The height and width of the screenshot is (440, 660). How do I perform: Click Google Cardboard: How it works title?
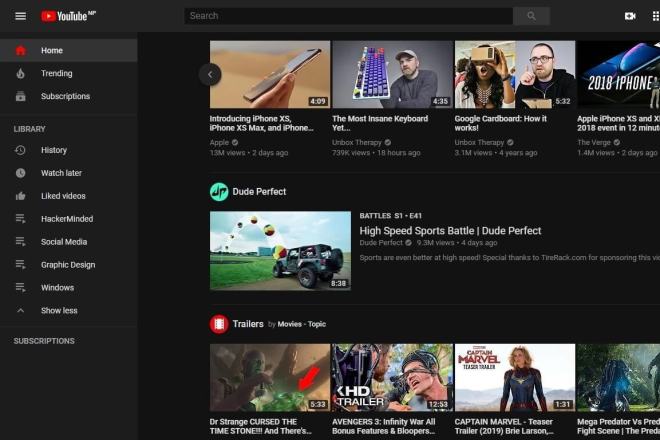[x=500, y=123]
